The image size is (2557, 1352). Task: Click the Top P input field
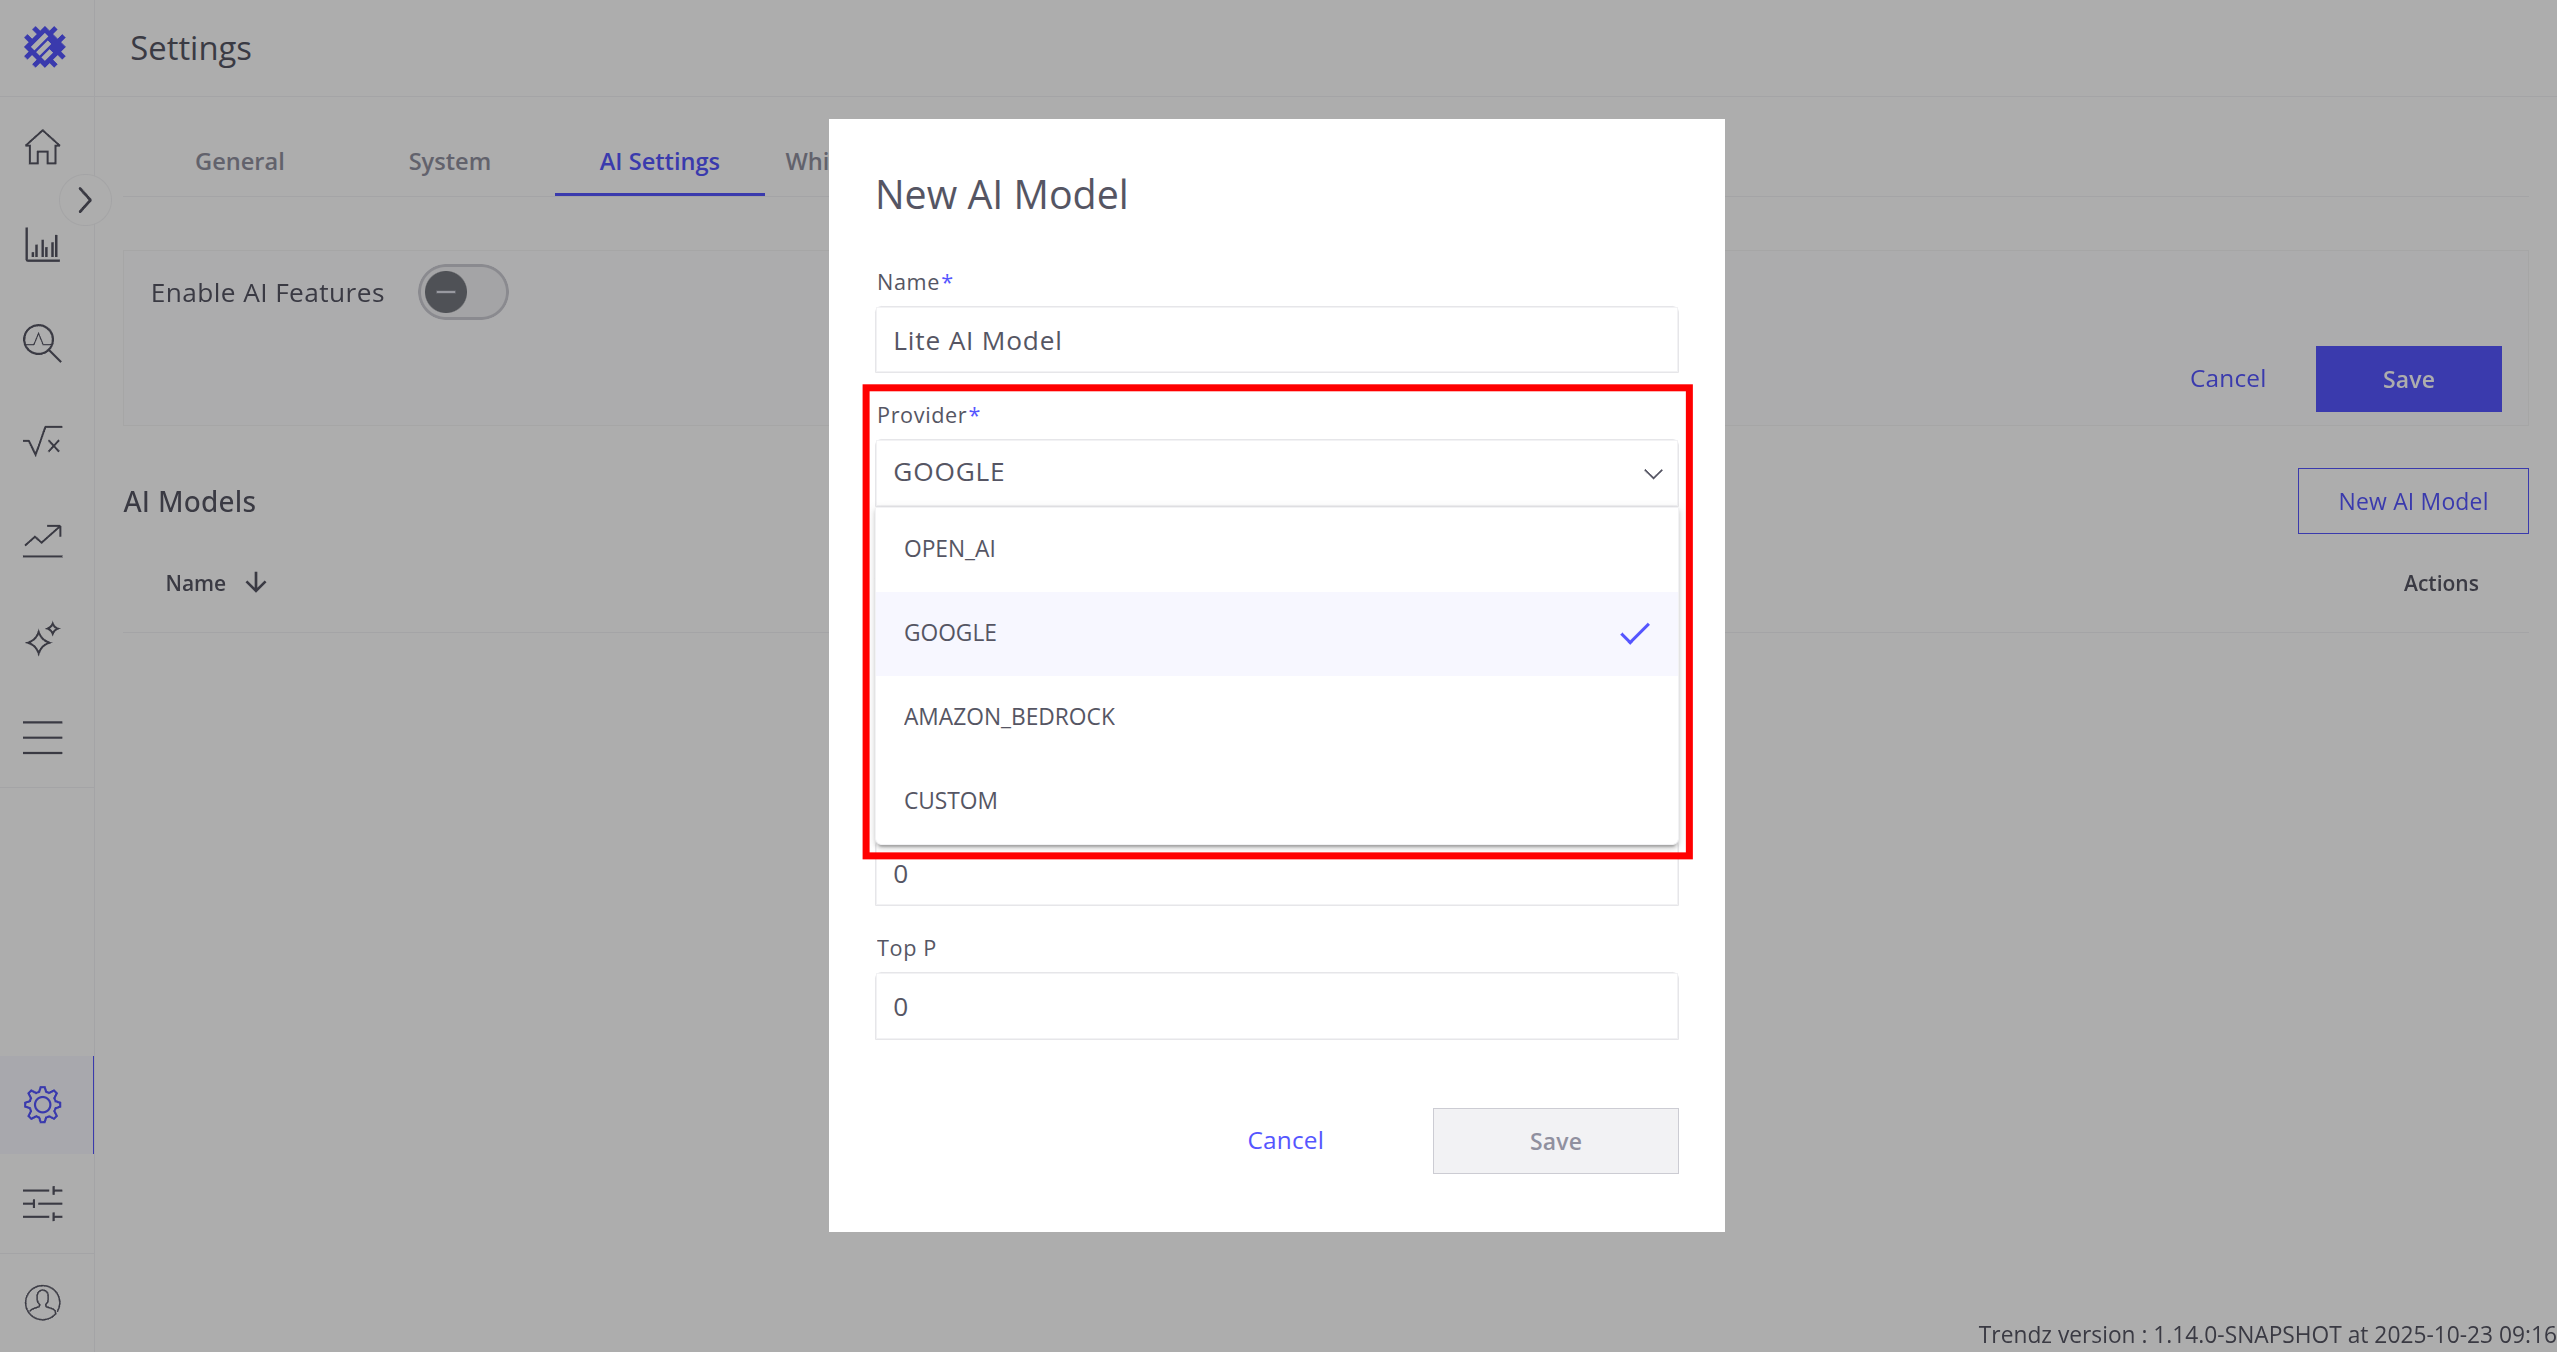(x=1275, y=1006)
